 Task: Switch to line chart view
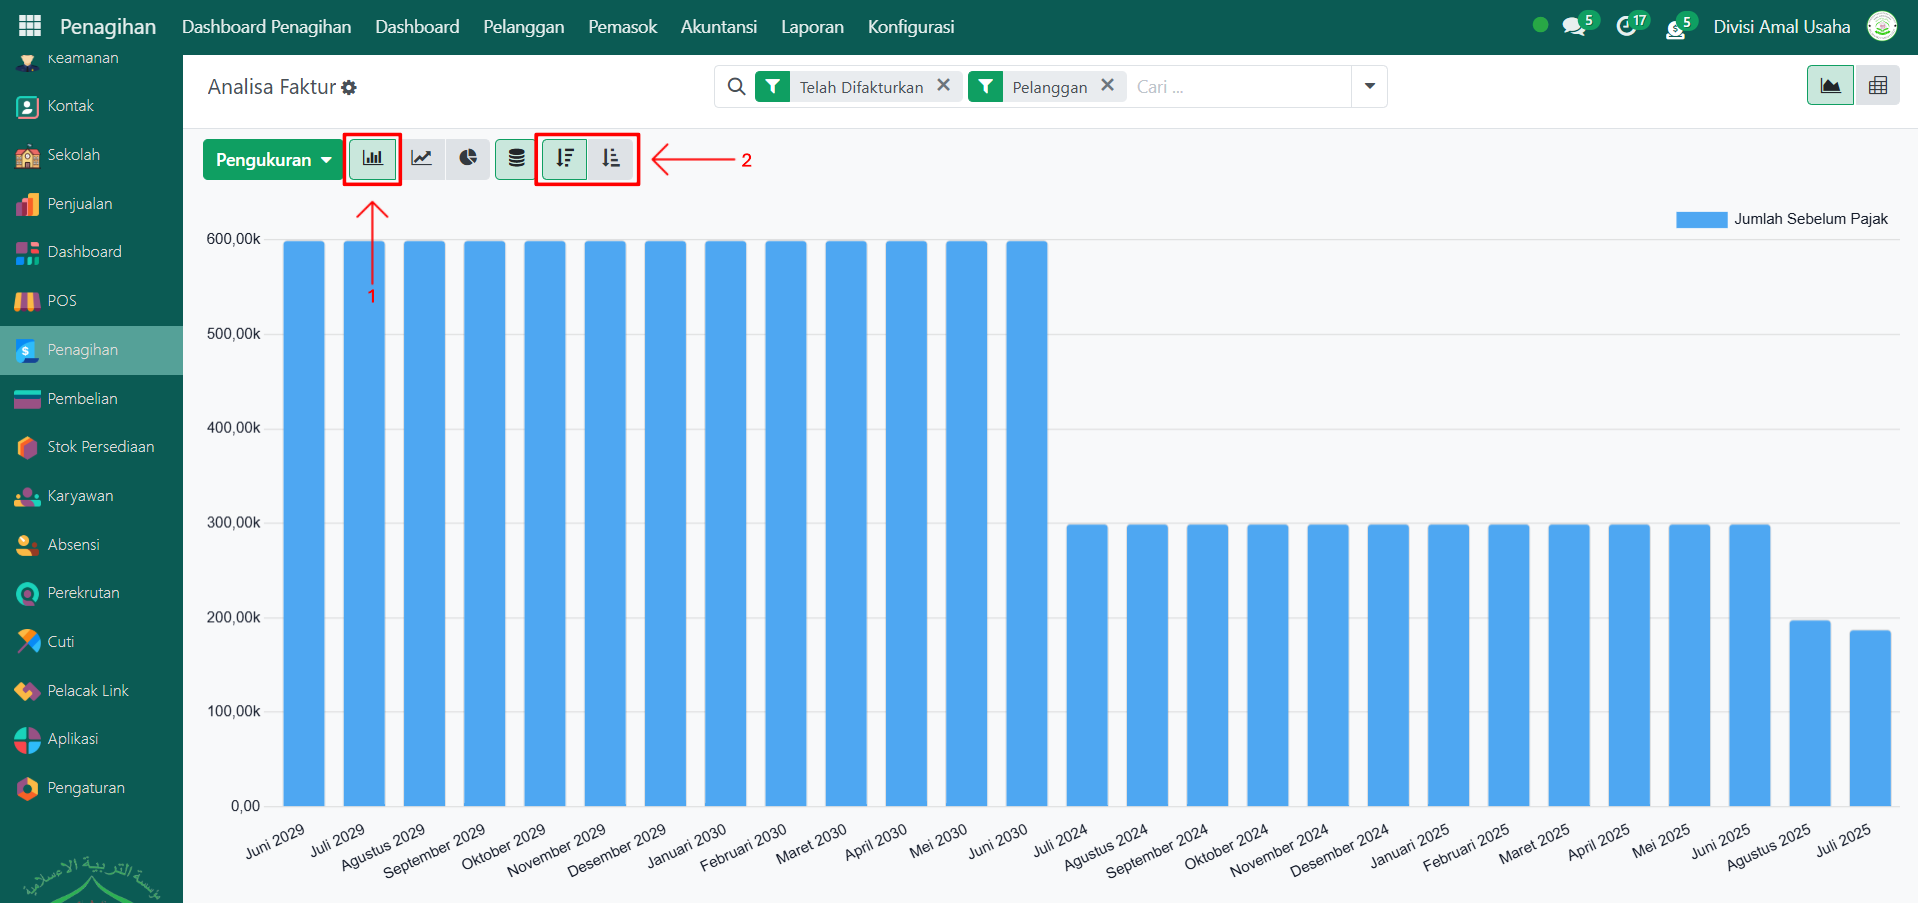click(x=422, y=159)
